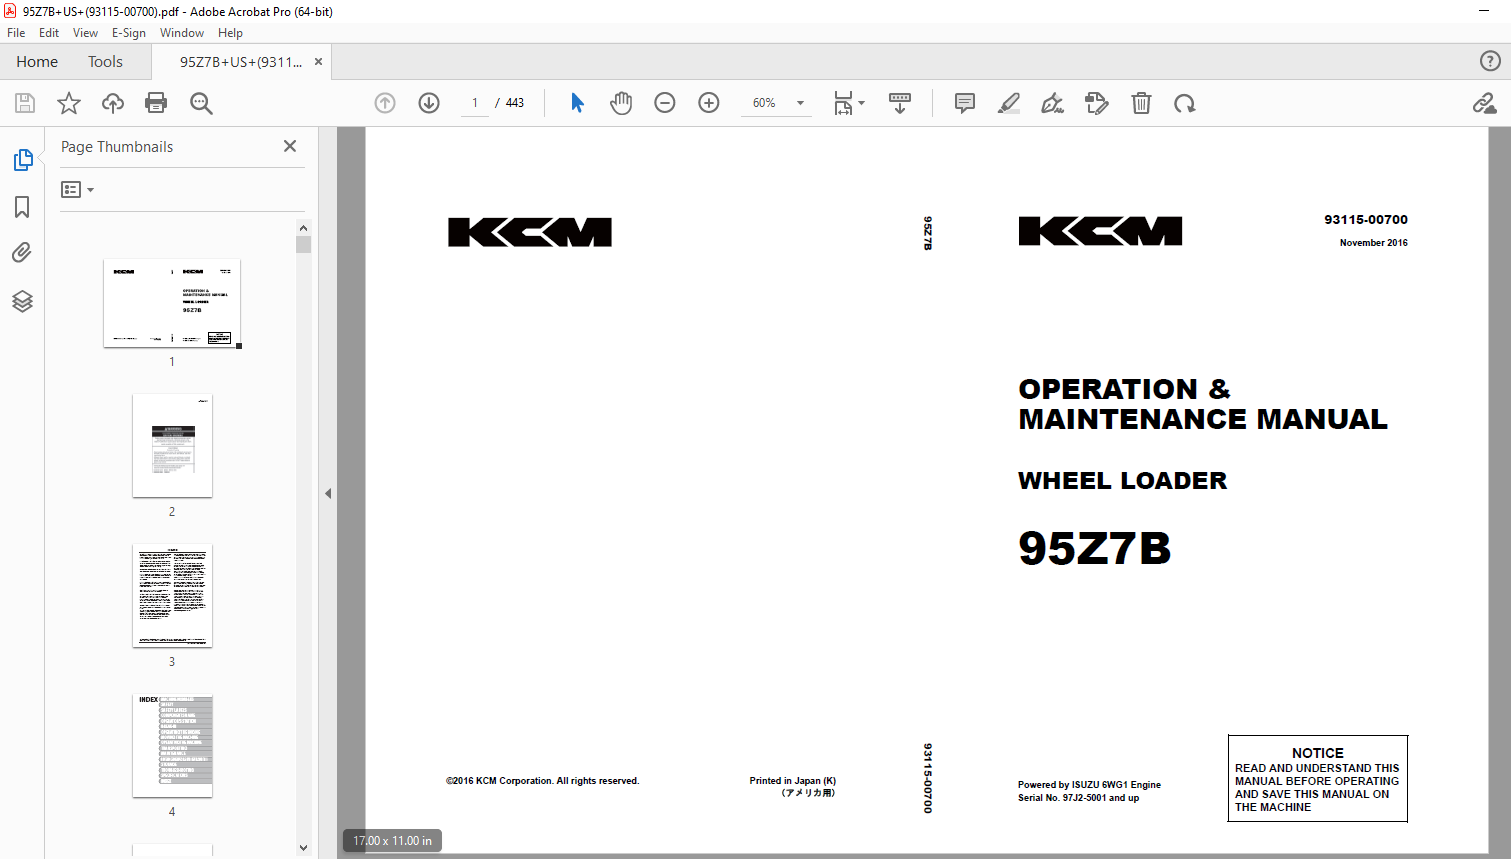The height and width of the screenshot is (859, 1511).
Task: Click the 'WHEEL LOADER' heading text
Action: tap(1122, 481)
